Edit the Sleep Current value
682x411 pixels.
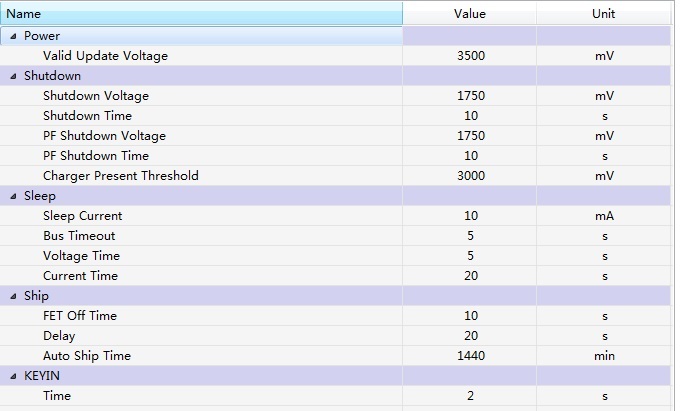click(470, 216)
